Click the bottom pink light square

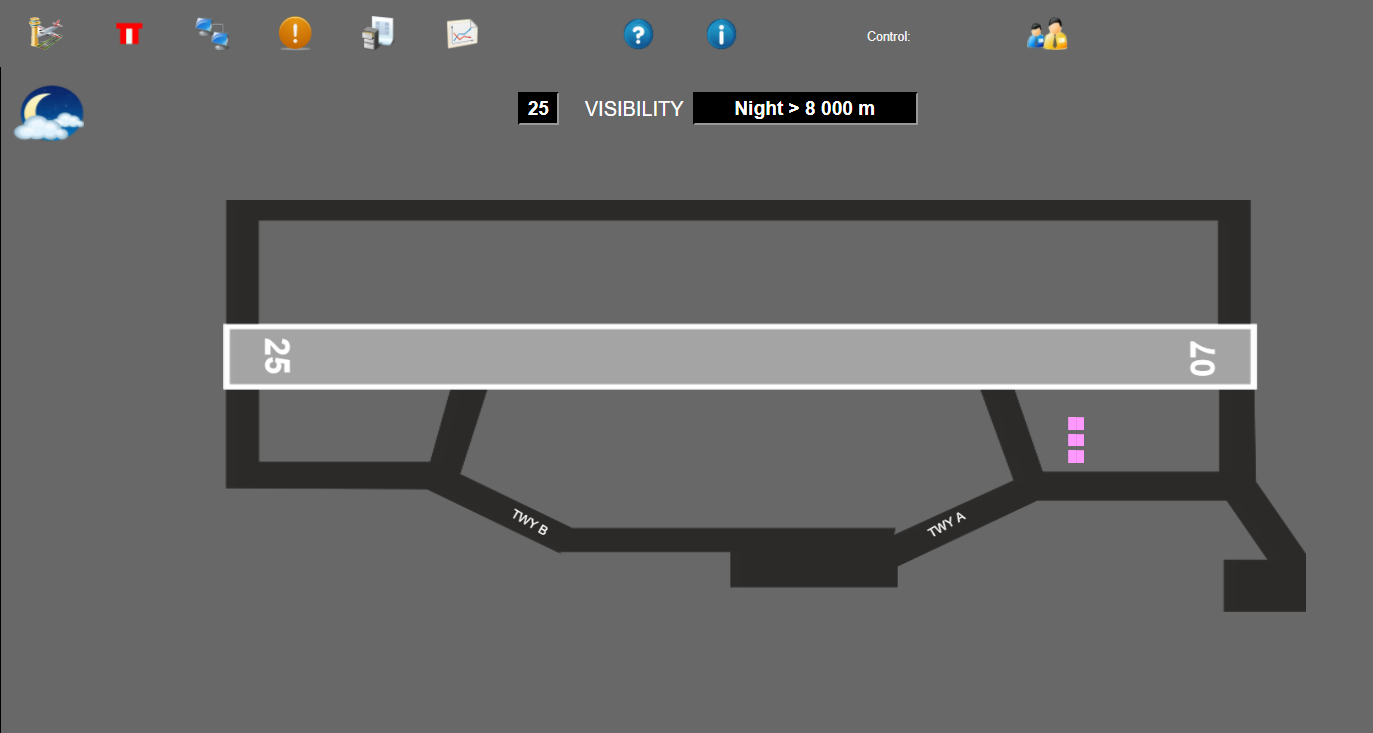[x=1076, y=457]
